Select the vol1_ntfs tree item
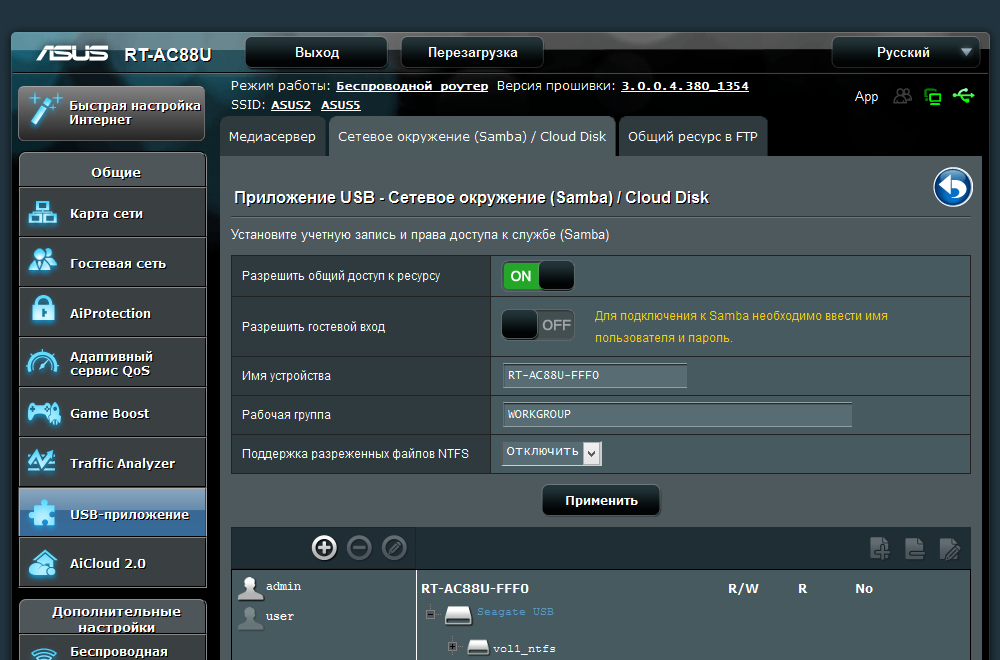1000x660 pixels. (524, 649)
